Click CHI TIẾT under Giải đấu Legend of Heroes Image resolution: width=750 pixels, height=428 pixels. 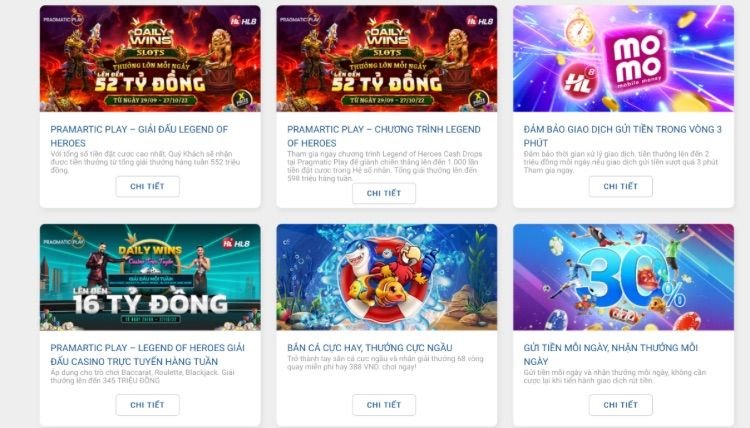147,187
